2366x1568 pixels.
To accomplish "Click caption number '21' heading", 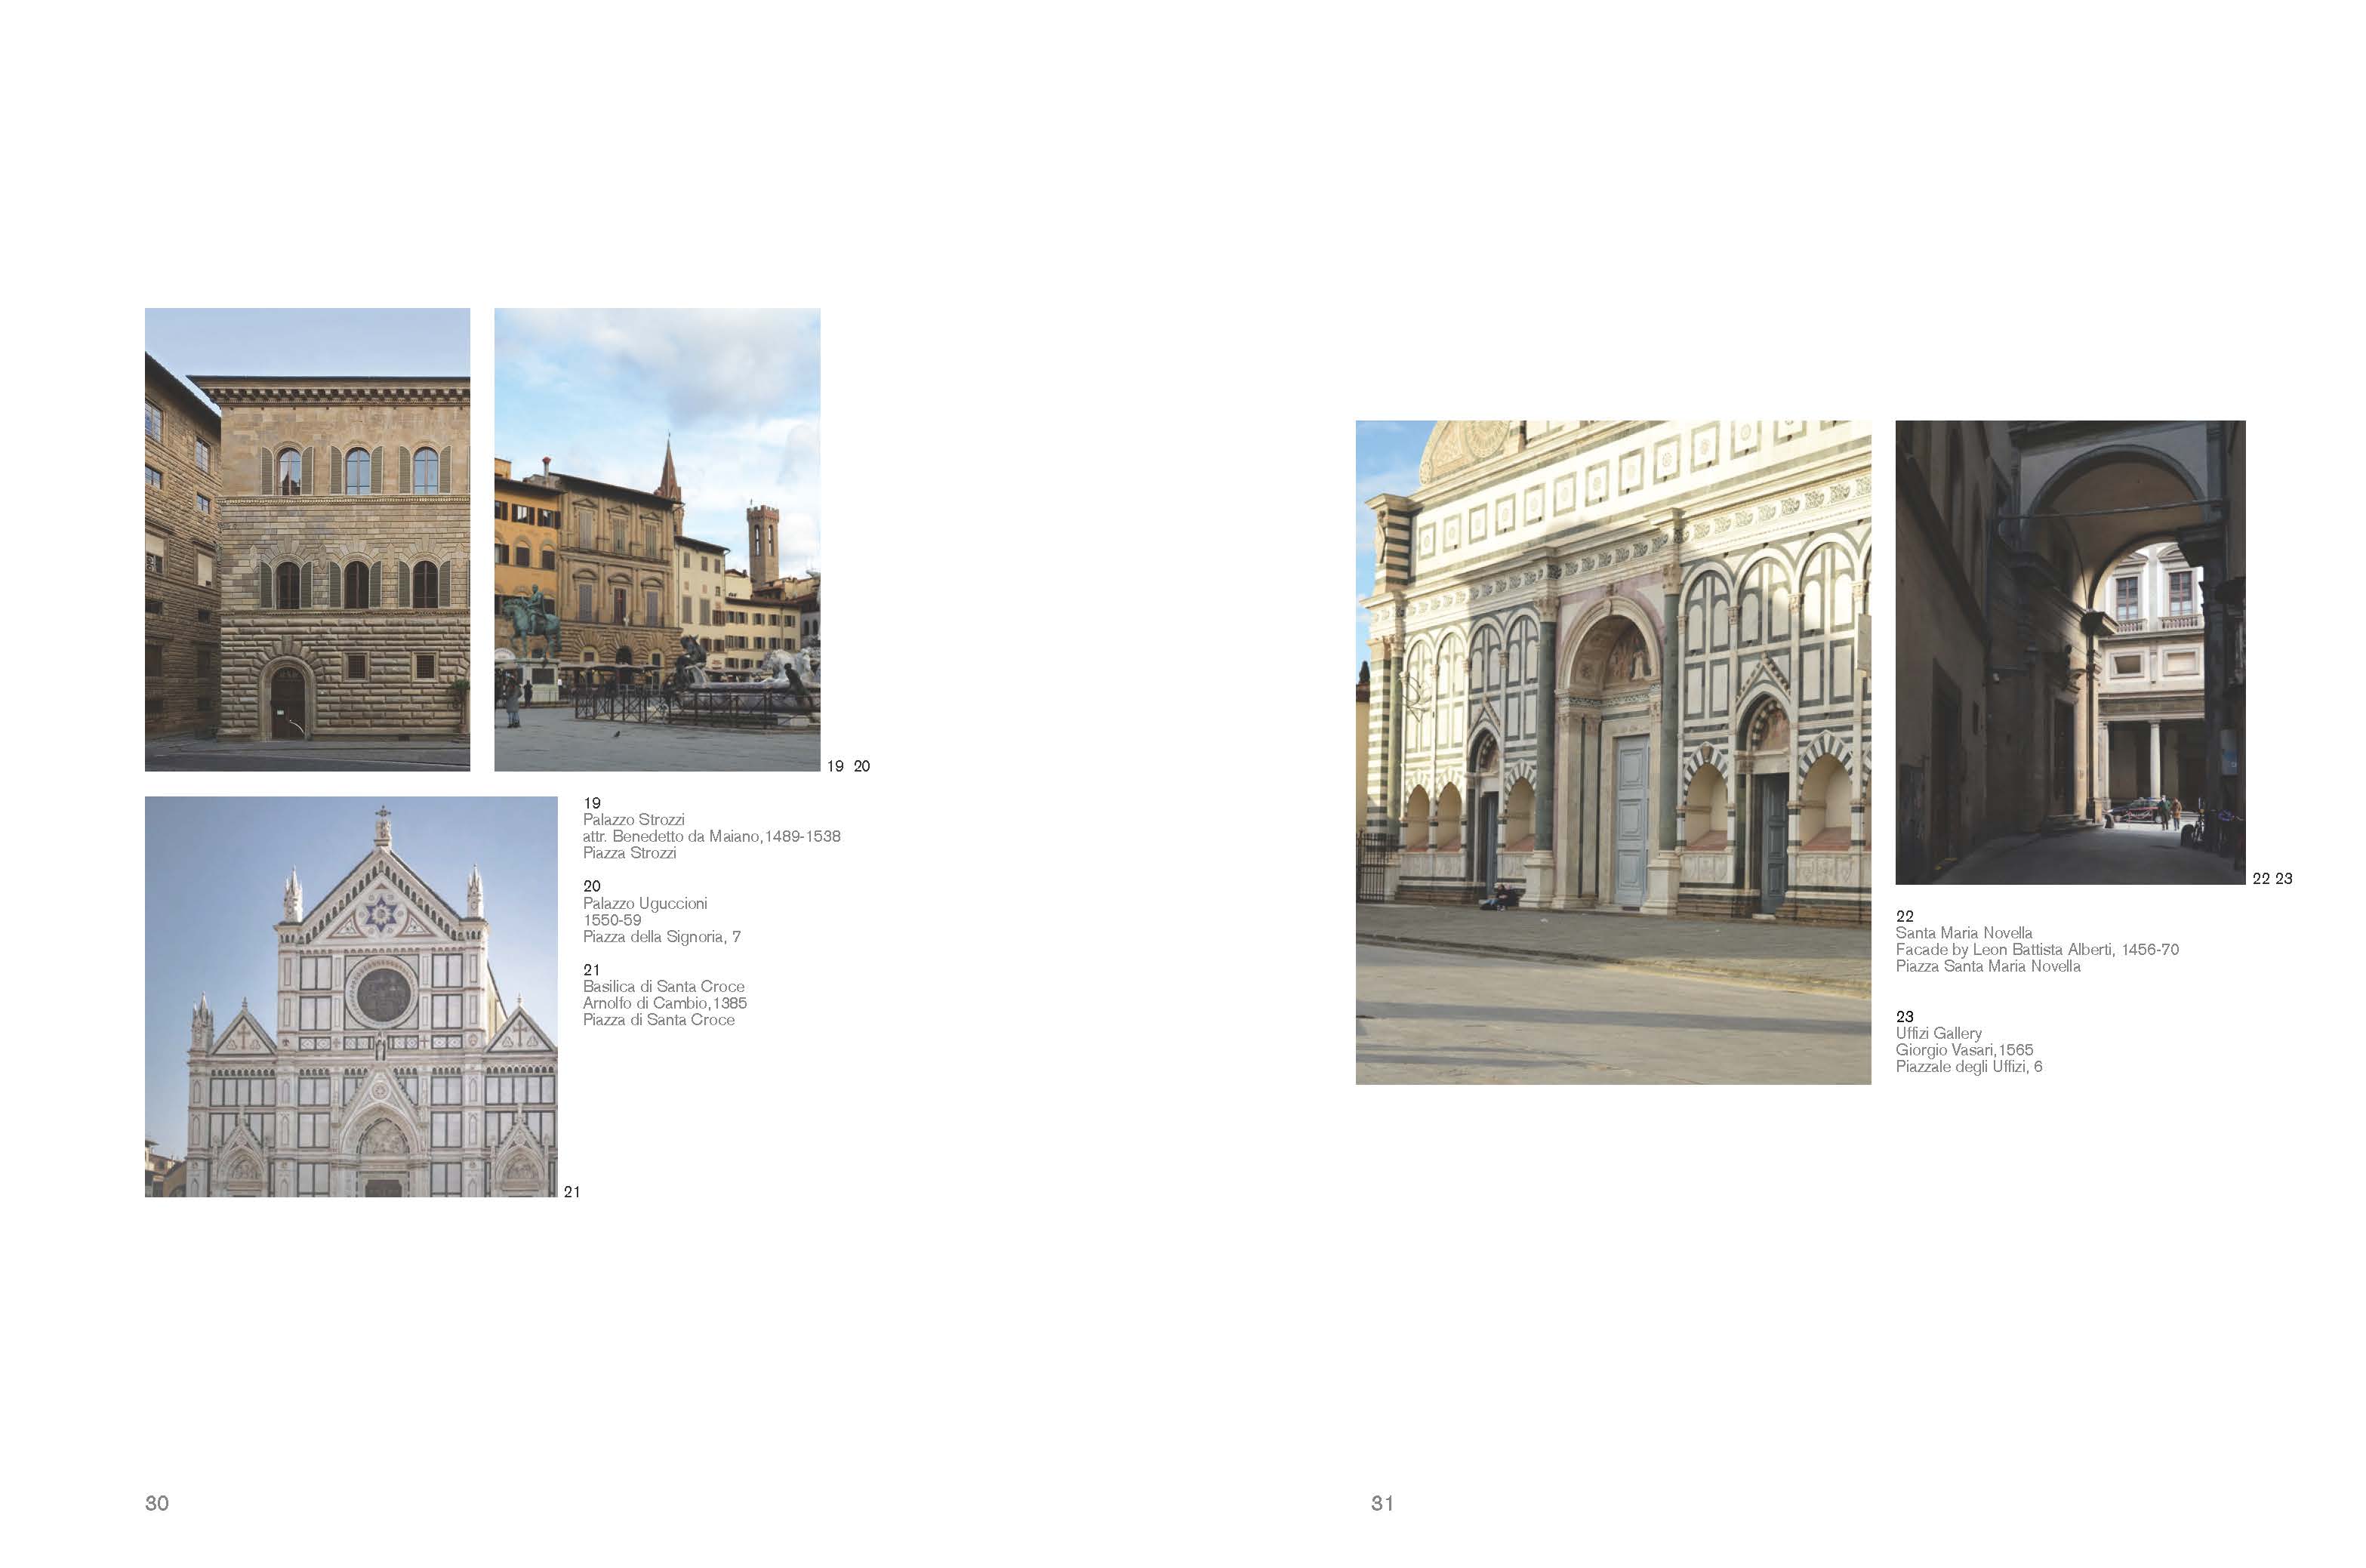I will point(592,970).
